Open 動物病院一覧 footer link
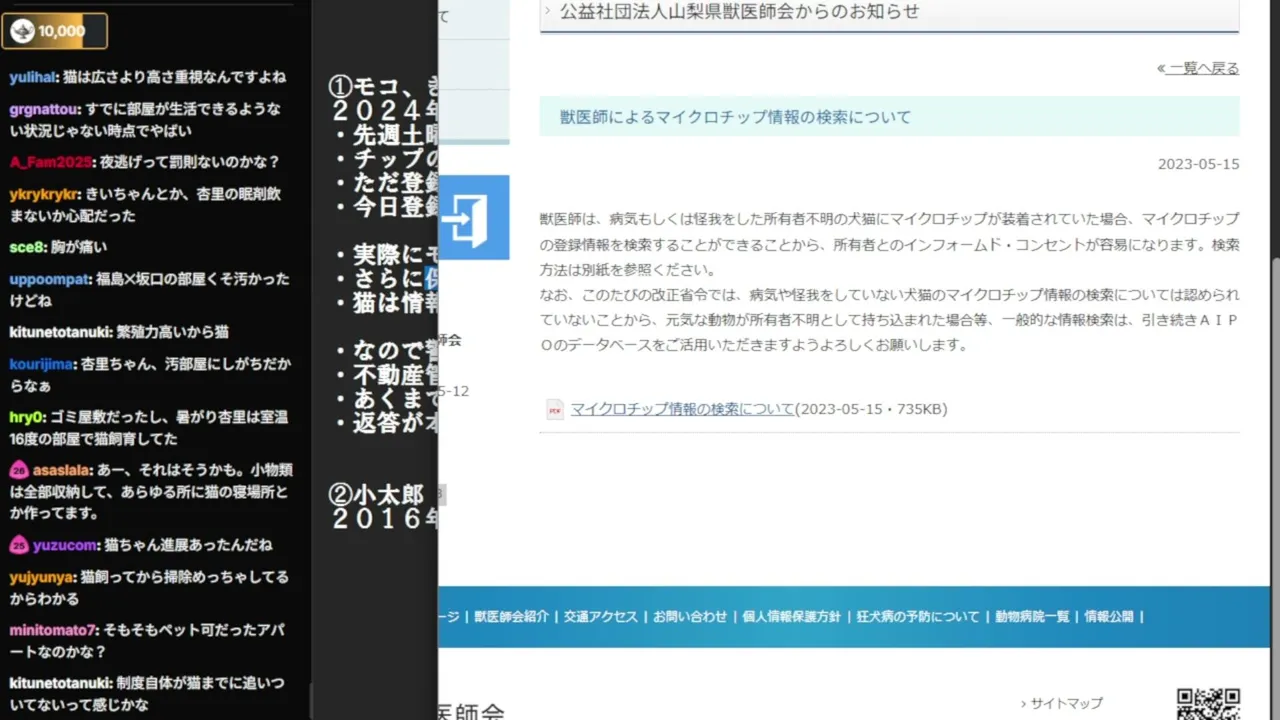The width and height of the screenshot is (1280, 720). (1032, 617)
